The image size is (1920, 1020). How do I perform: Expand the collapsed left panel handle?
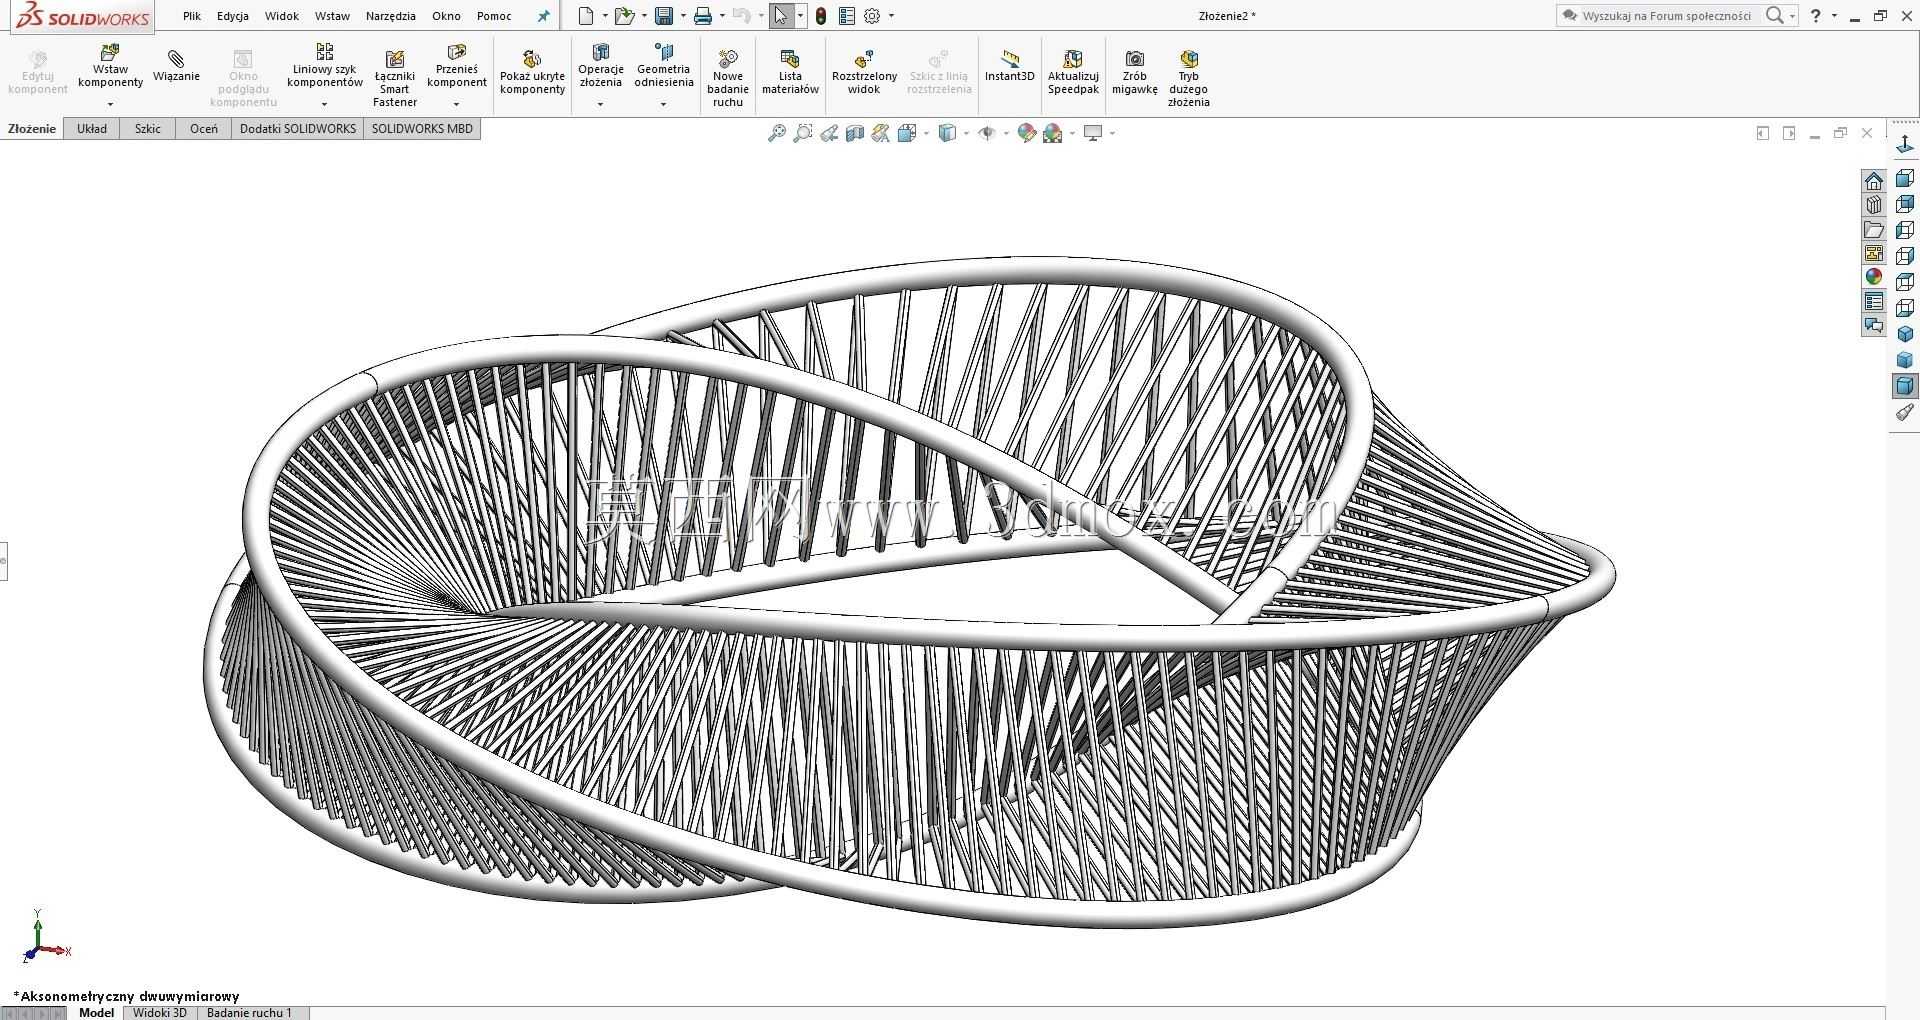[x=3, y=561]
